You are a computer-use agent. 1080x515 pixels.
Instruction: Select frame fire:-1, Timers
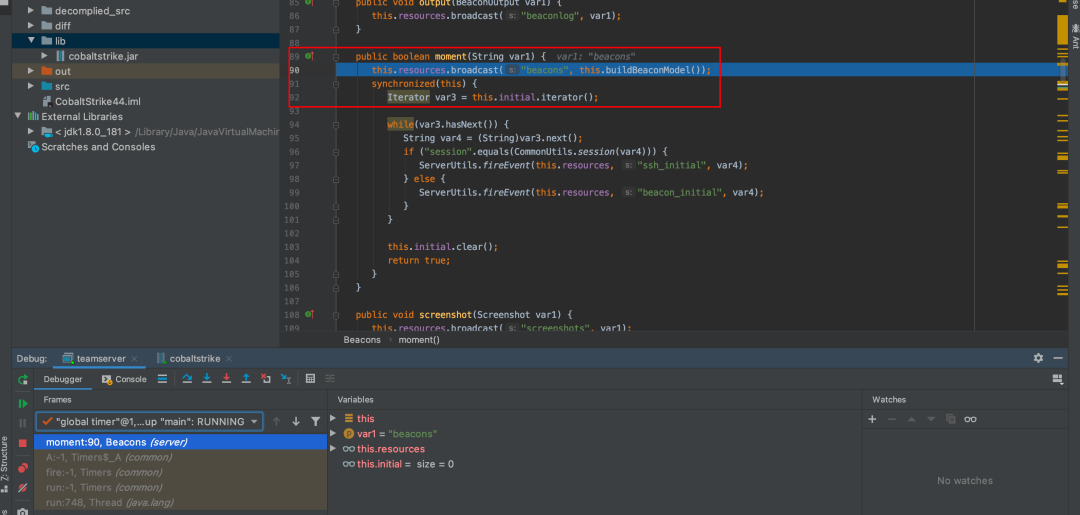point(180,472)
